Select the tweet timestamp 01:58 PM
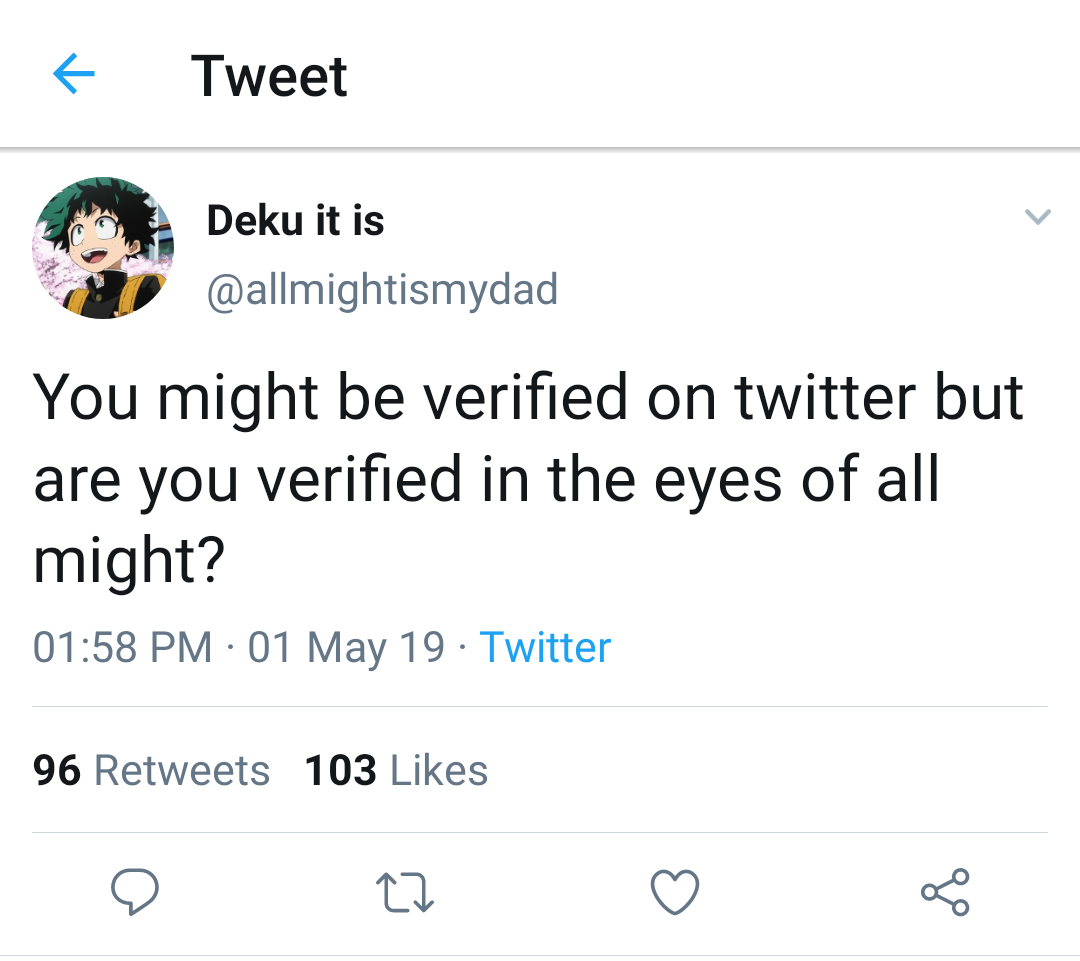The image size is (1080, 961). pos(123,648)
